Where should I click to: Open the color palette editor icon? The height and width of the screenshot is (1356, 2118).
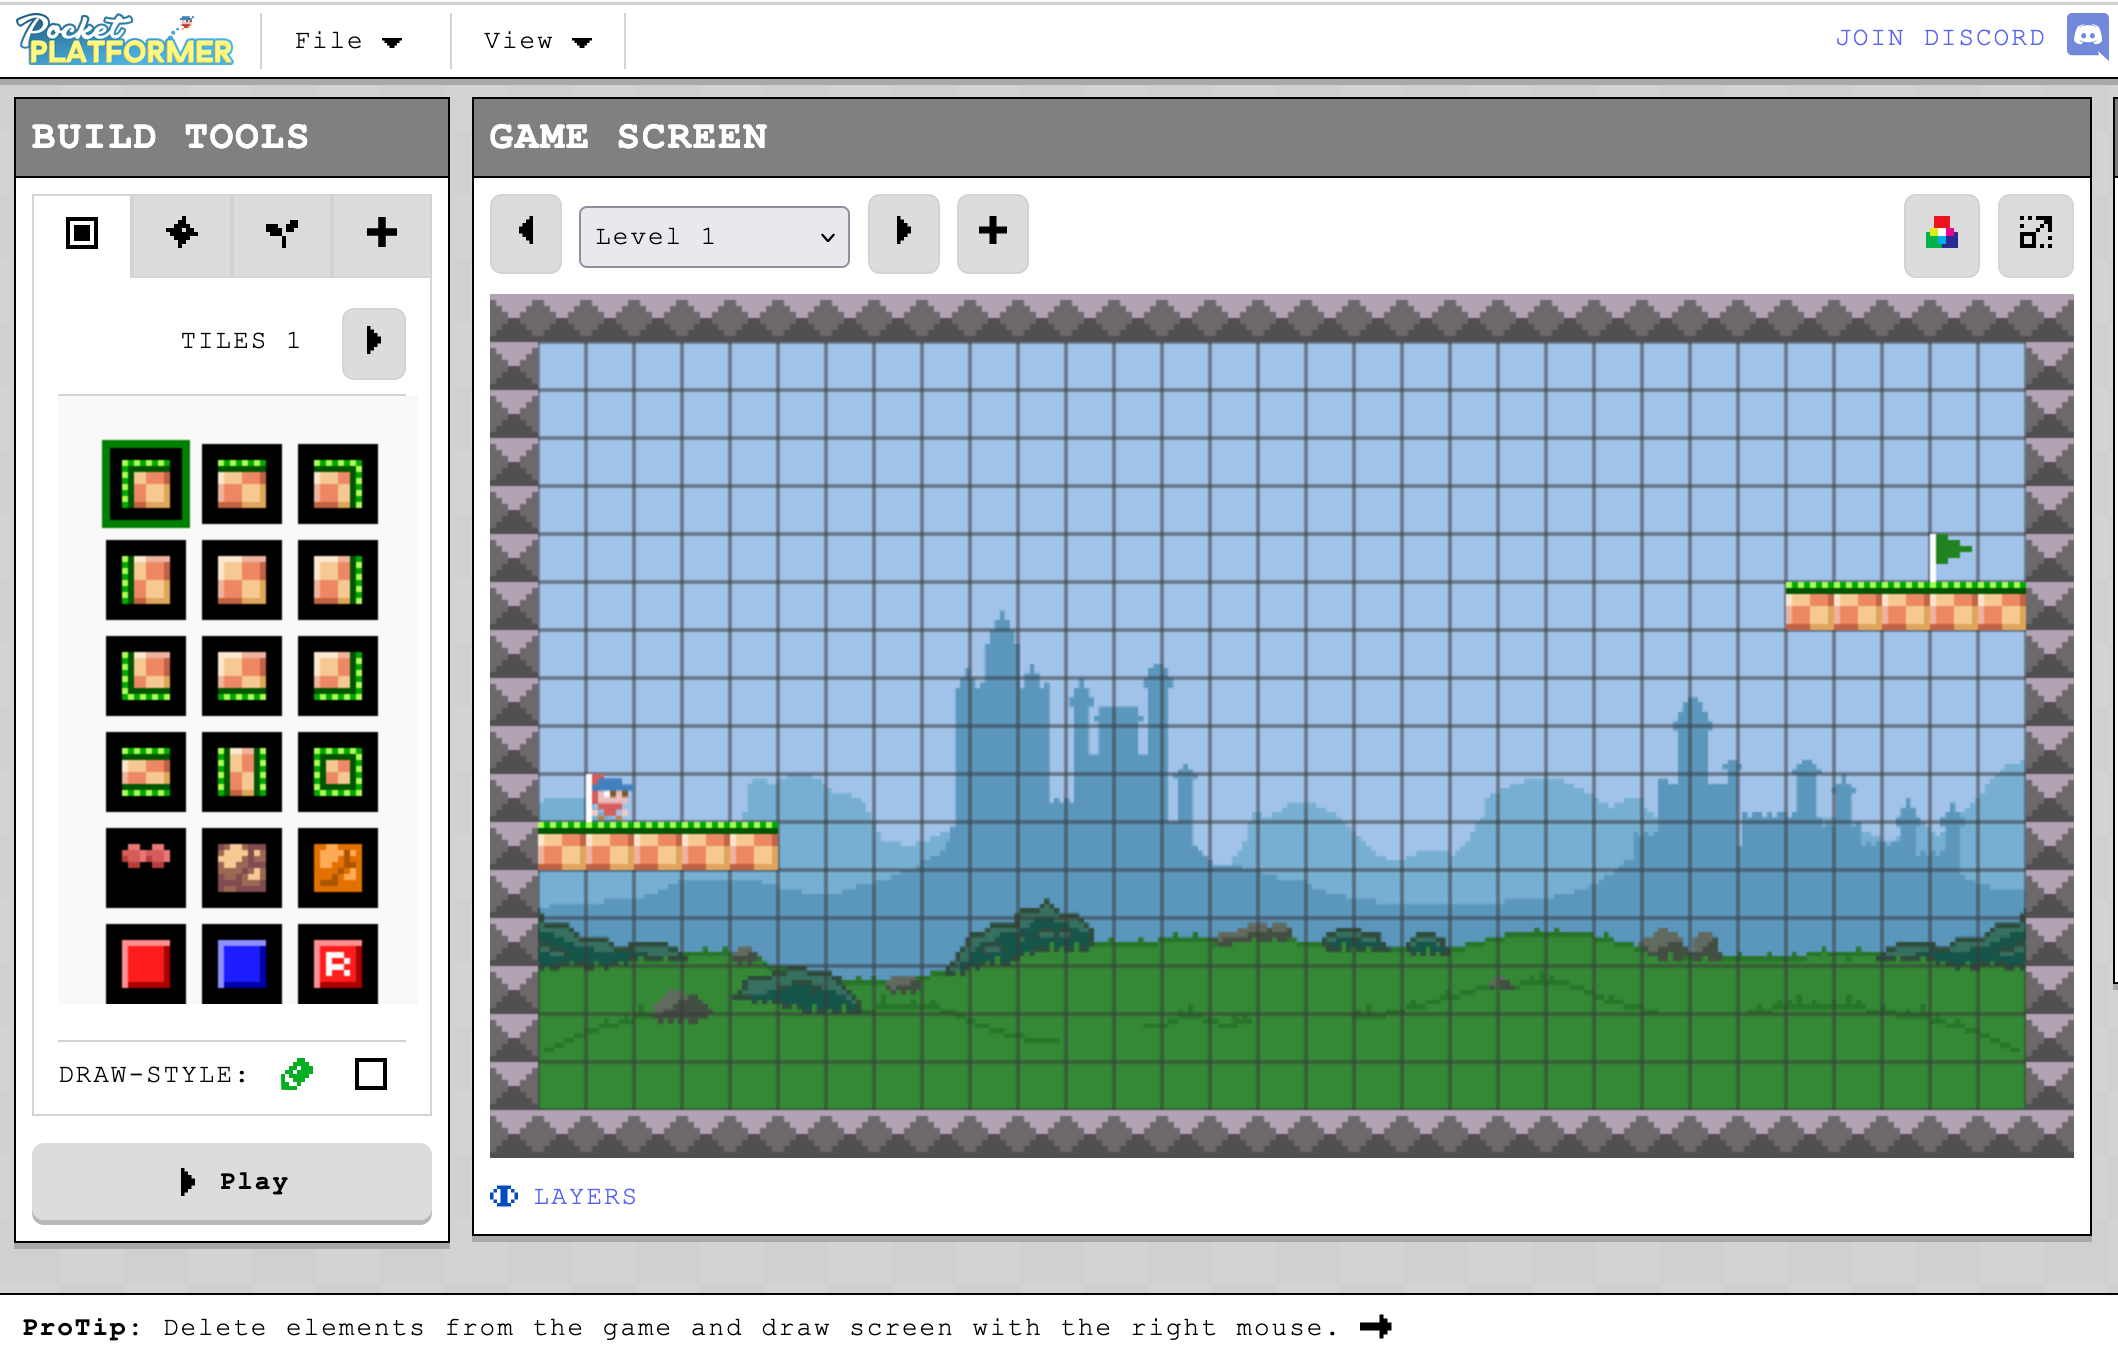[x=1941, y=235]
